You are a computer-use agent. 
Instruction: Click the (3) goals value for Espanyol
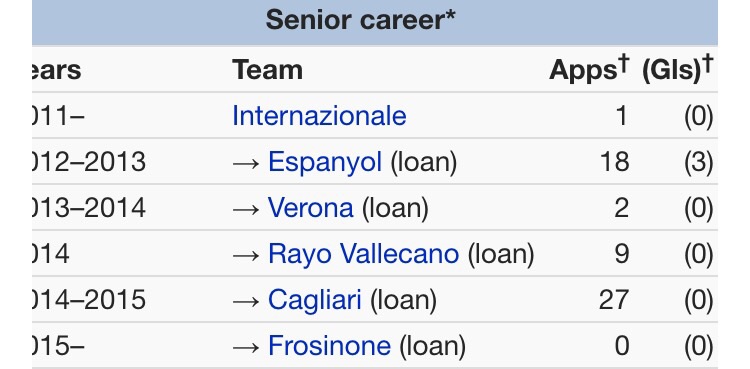(699, 162)
